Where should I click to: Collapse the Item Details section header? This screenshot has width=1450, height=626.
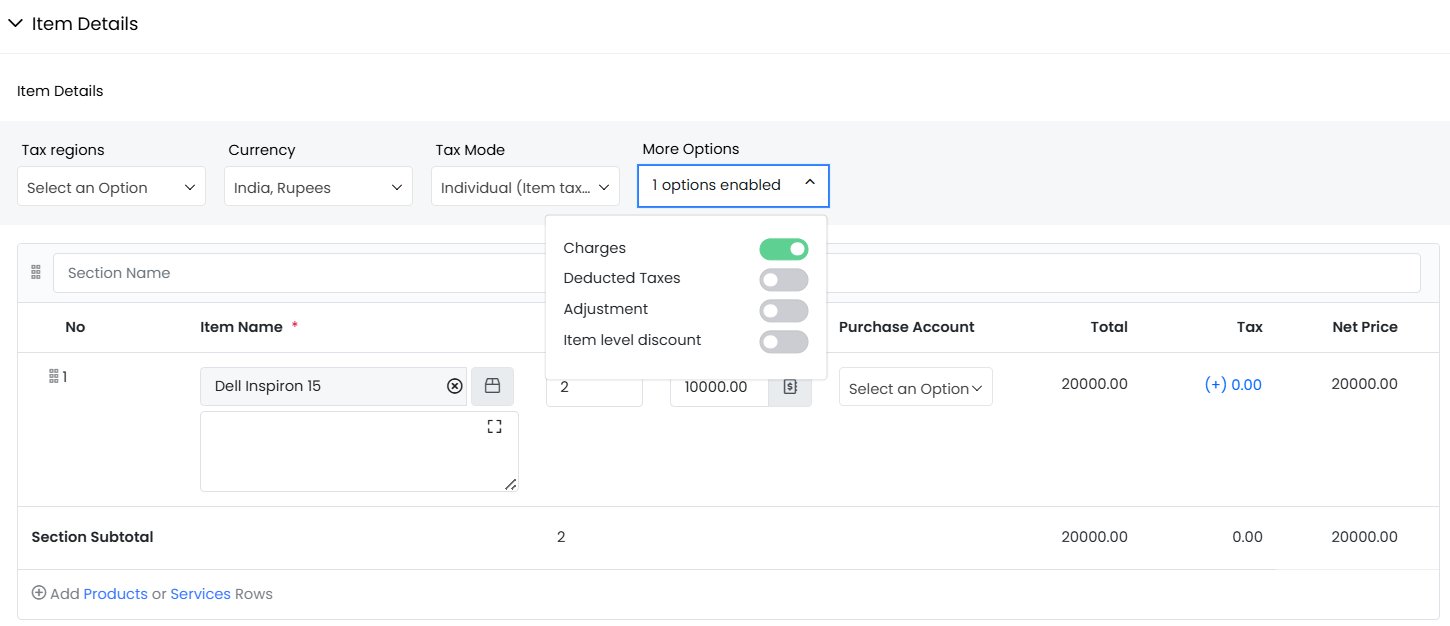coord(16,24)
